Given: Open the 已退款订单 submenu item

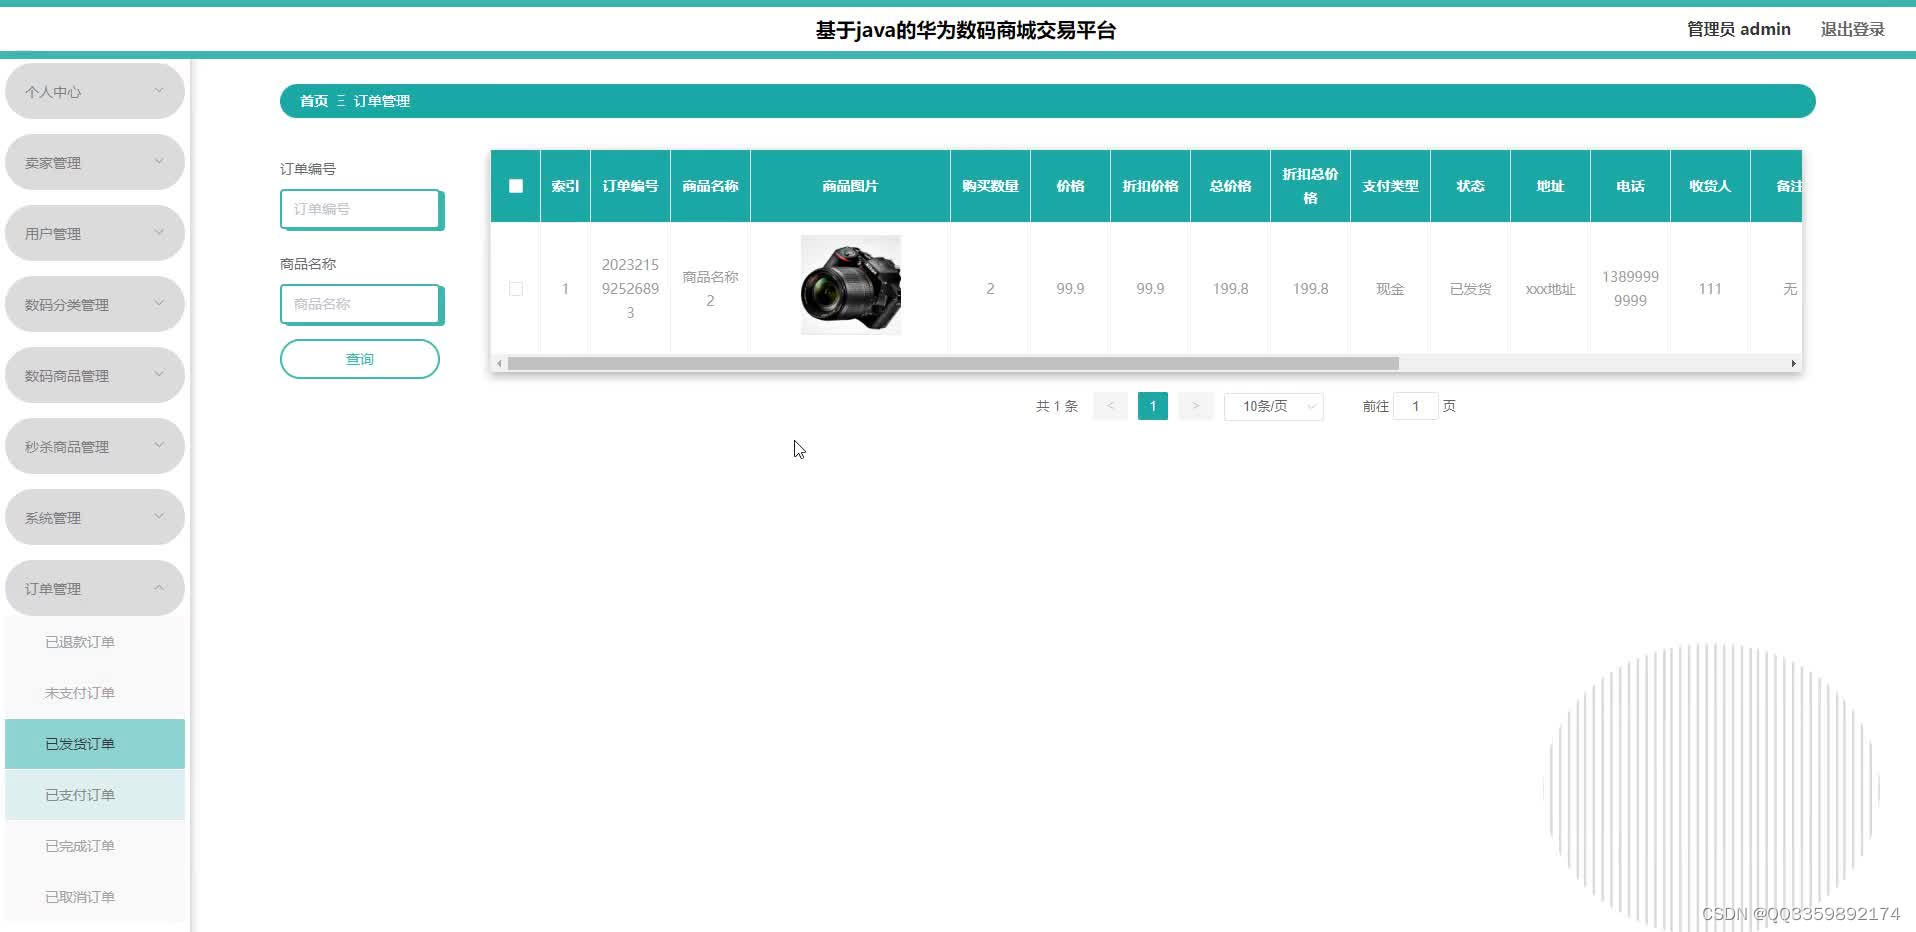Looking at the screenshot, I should tap(95, 642).
